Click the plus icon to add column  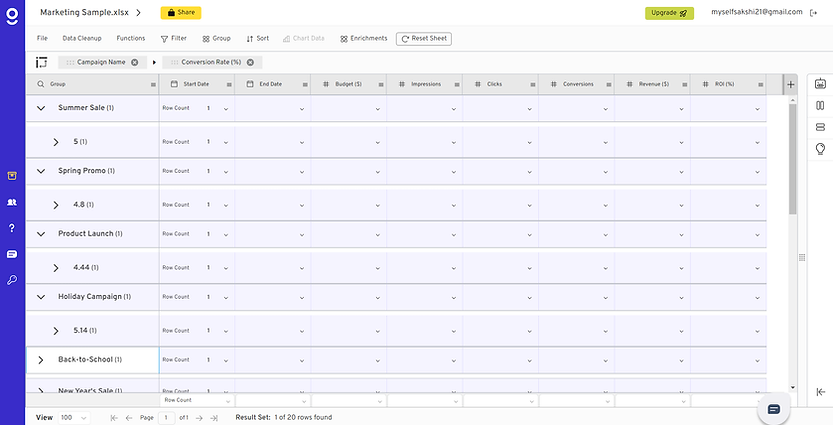(791, 85)
